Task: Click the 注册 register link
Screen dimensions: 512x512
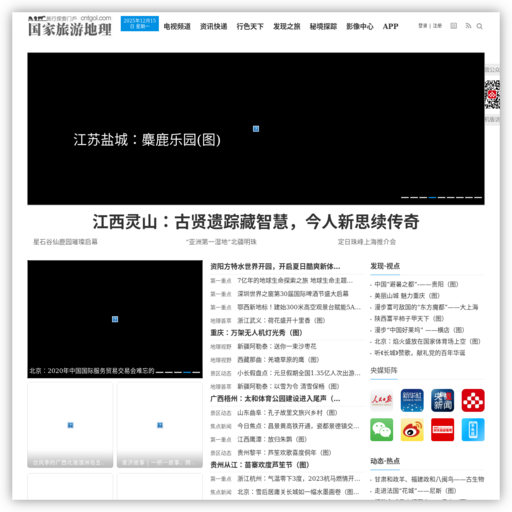Action: [437, 26]
